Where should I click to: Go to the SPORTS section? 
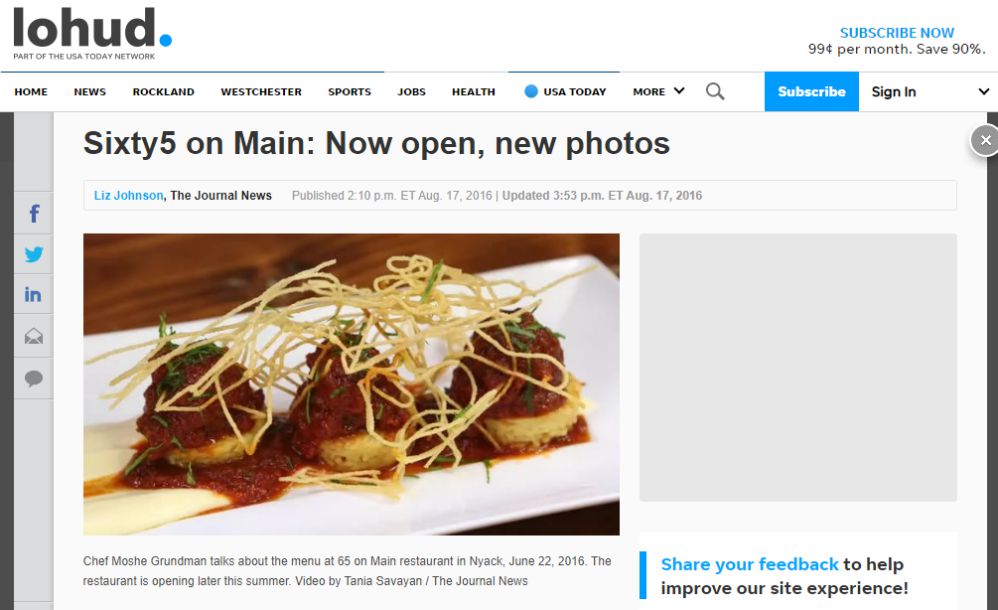coord(349,92)
